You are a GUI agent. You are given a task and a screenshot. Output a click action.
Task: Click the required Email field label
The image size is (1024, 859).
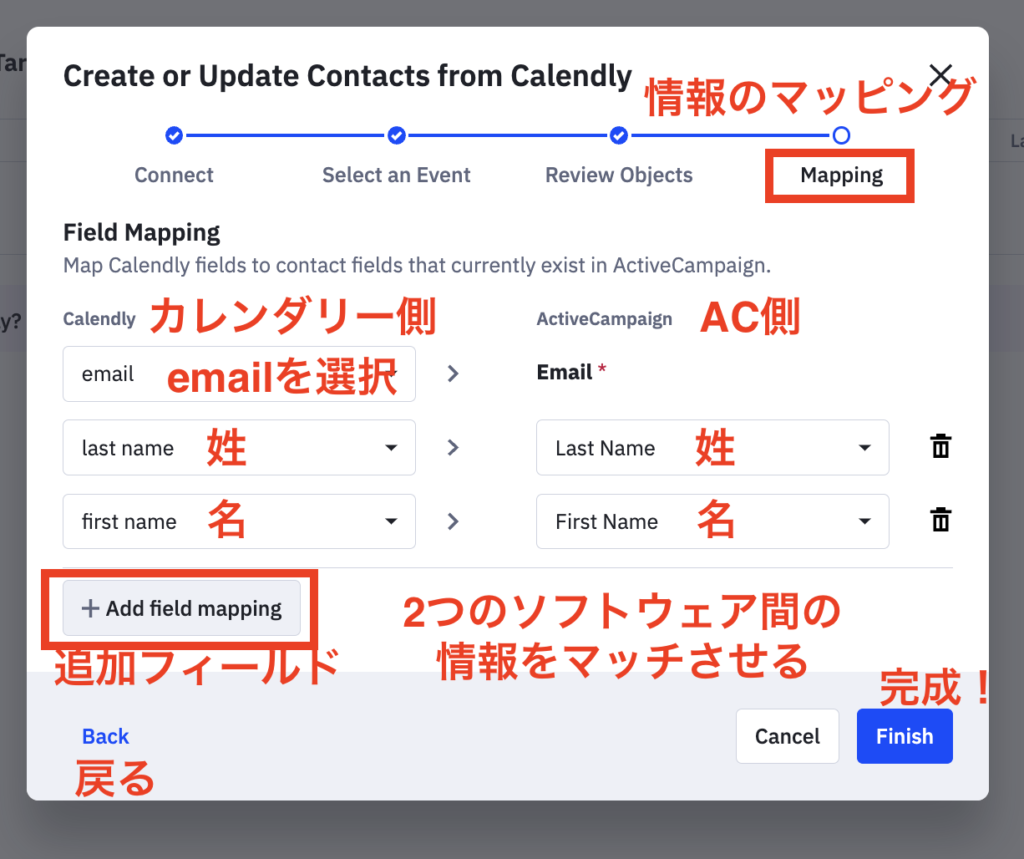coord(571,372)
